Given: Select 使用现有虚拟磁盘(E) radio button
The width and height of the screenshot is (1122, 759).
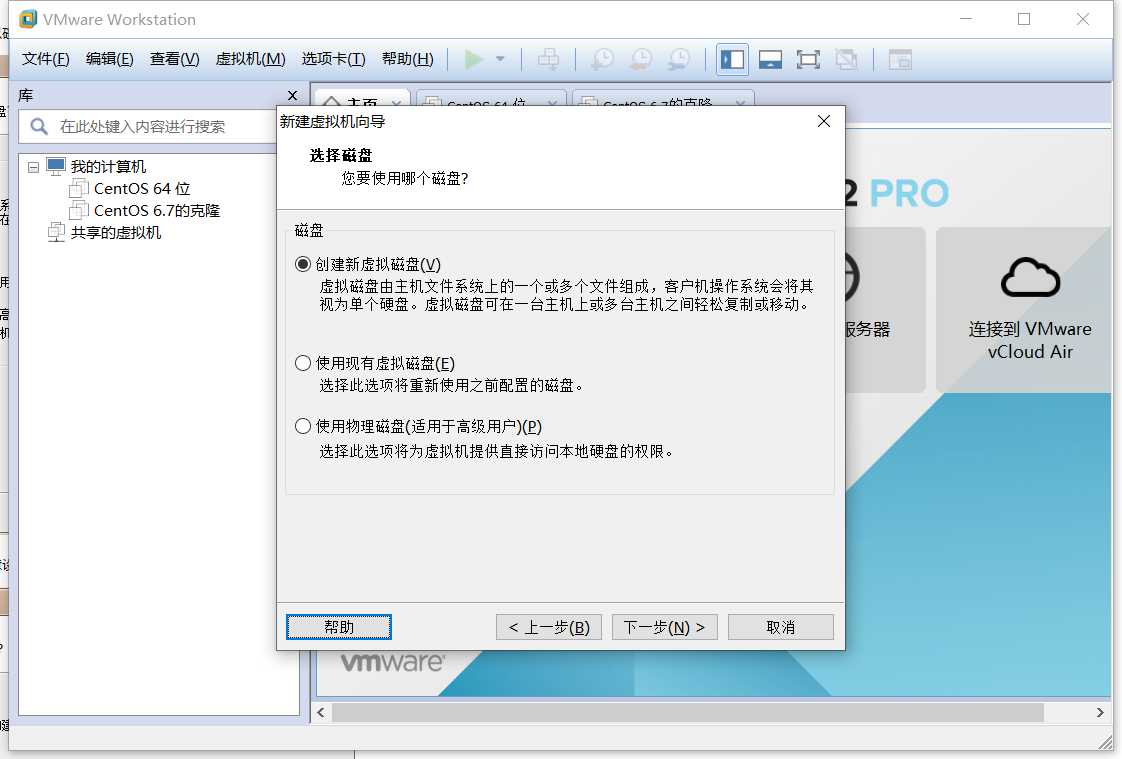Looking at the screenshot, I should pos(303,363).
